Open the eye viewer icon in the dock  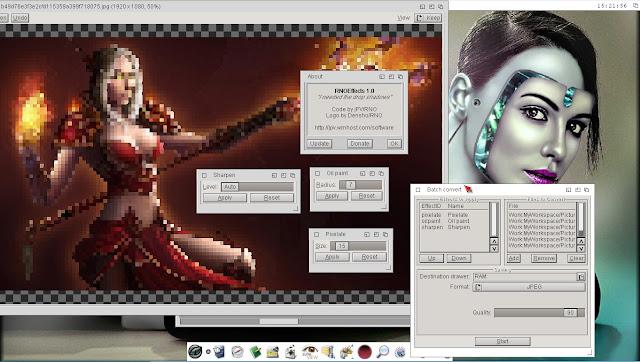click(x=310, y=351)
